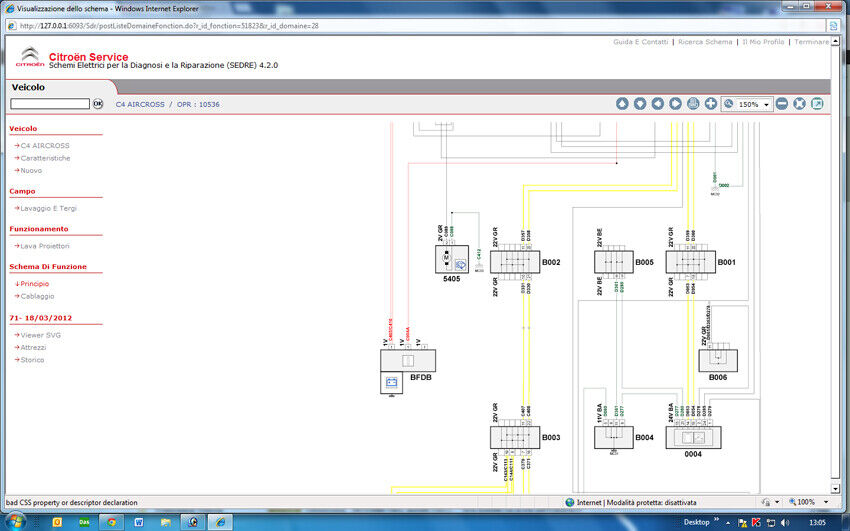Viewport: 850px width, 531px height.
Task: Zoom out using the minus icon
Action: pos(782,104)
